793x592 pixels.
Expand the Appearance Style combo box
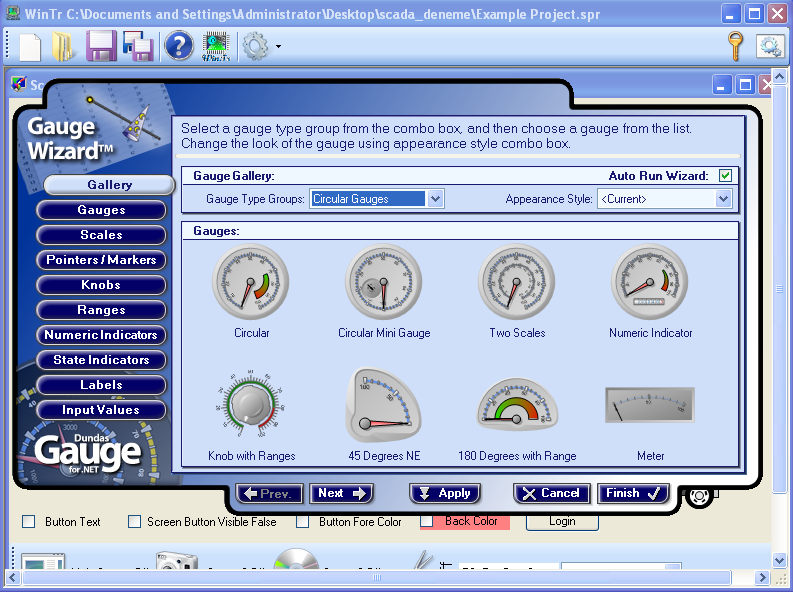[x=724, y=199]
